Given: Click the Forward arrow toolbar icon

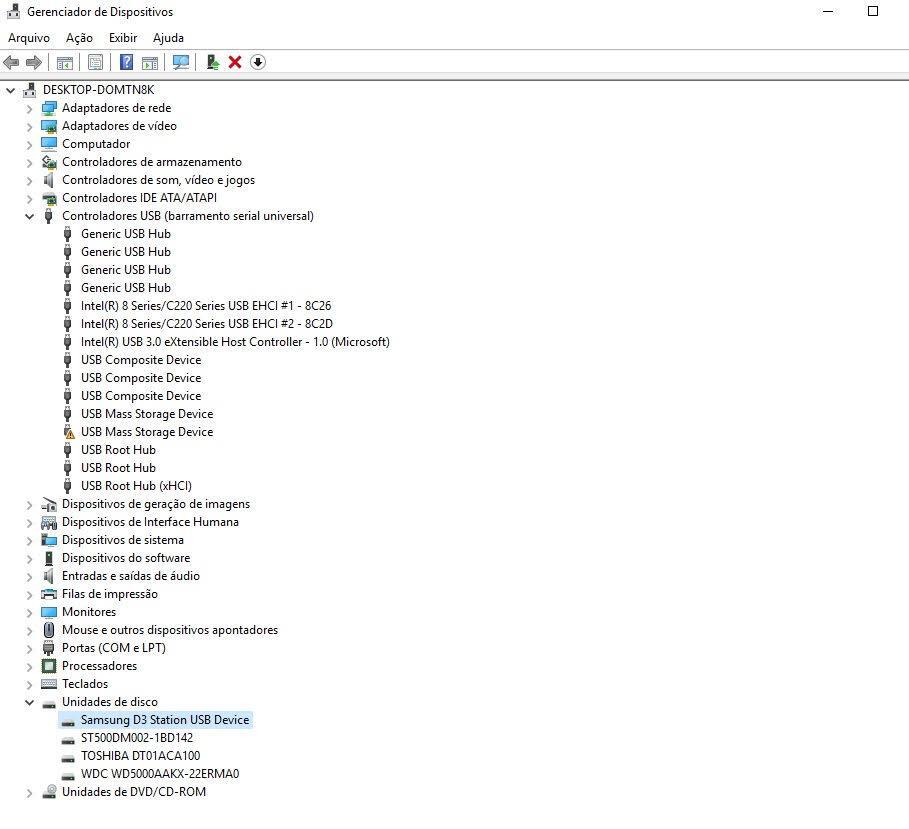Looking at the screenshot, I should [34, 62].
